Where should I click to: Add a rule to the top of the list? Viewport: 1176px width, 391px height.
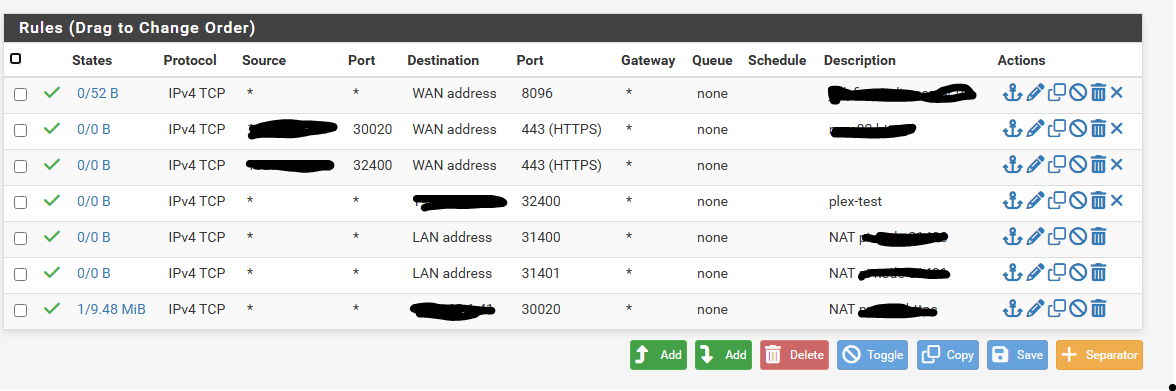[x=658, y=355]
